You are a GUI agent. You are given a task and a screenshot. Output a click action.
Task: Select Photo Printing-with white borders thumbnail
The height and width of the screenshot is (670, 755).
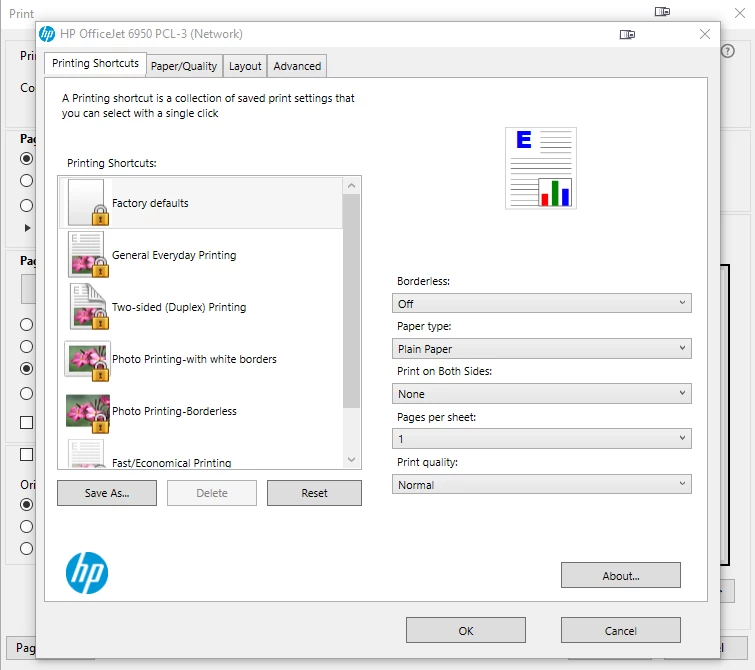(x=87, y=361)
